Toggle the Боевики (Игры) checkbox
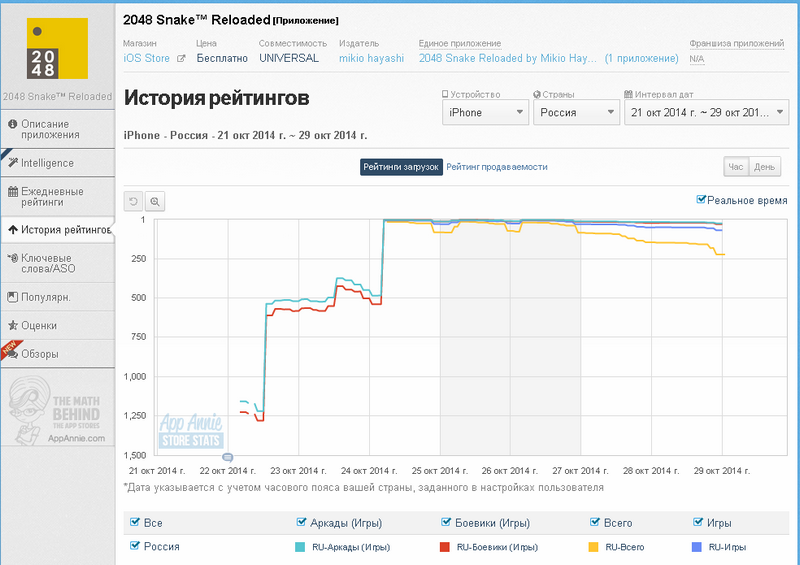Screen dimensions: 800x565 tap(446, 522)
